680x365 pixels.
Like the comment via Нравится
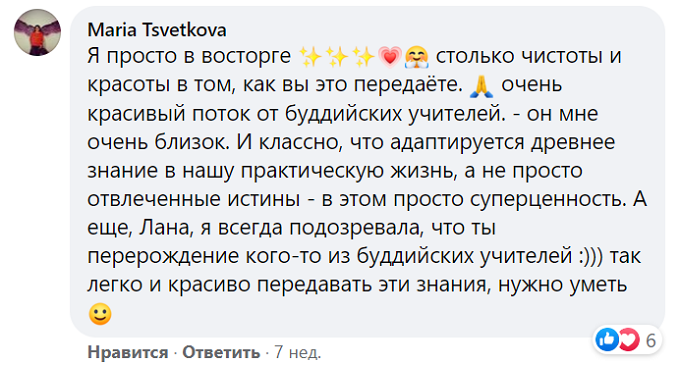(128, 352)
